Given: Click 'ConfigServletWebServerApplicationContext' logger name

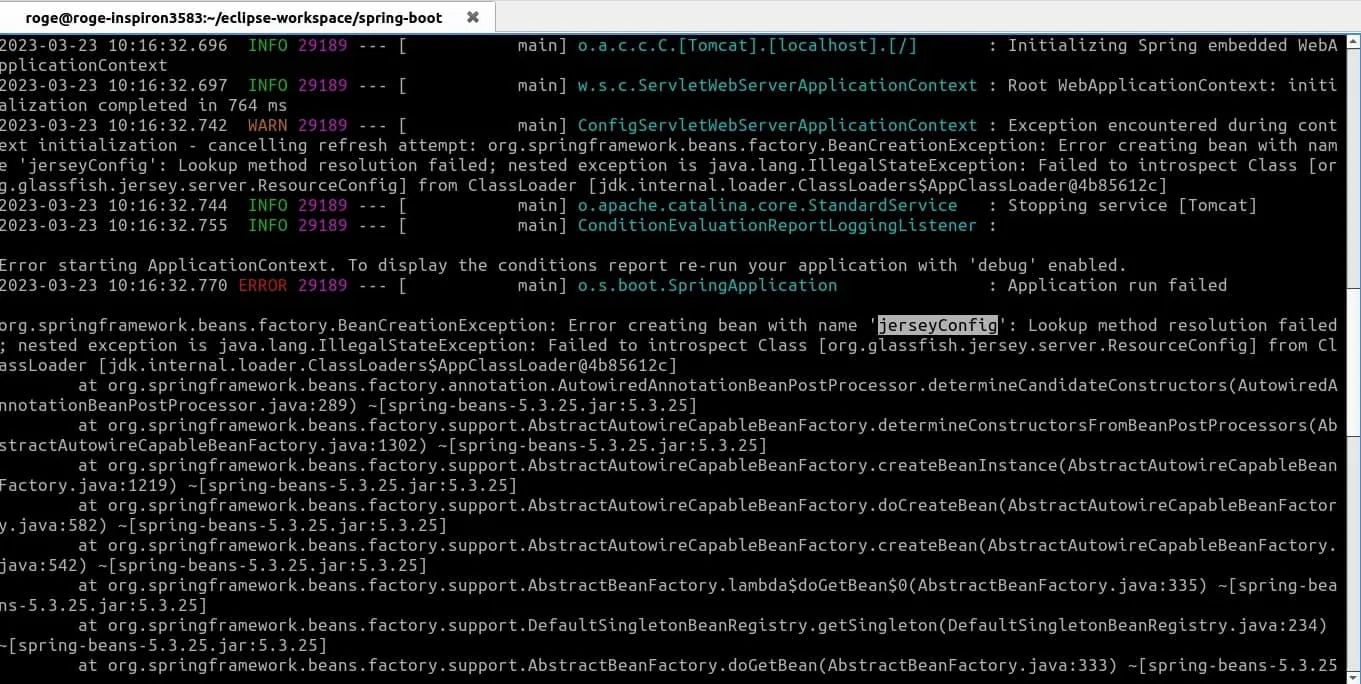Looking at the screenshot, I should click(x=777, y=125).
